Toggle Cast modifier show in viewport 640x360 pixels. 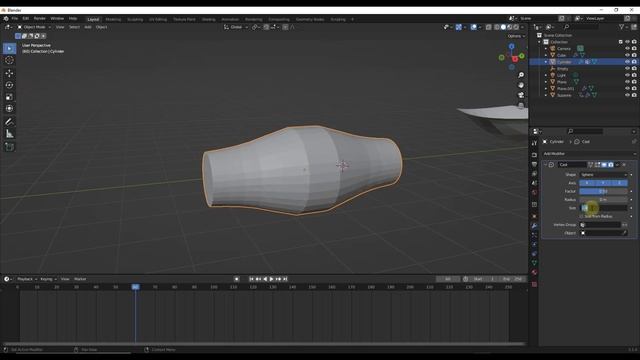(x=604, y=164)
